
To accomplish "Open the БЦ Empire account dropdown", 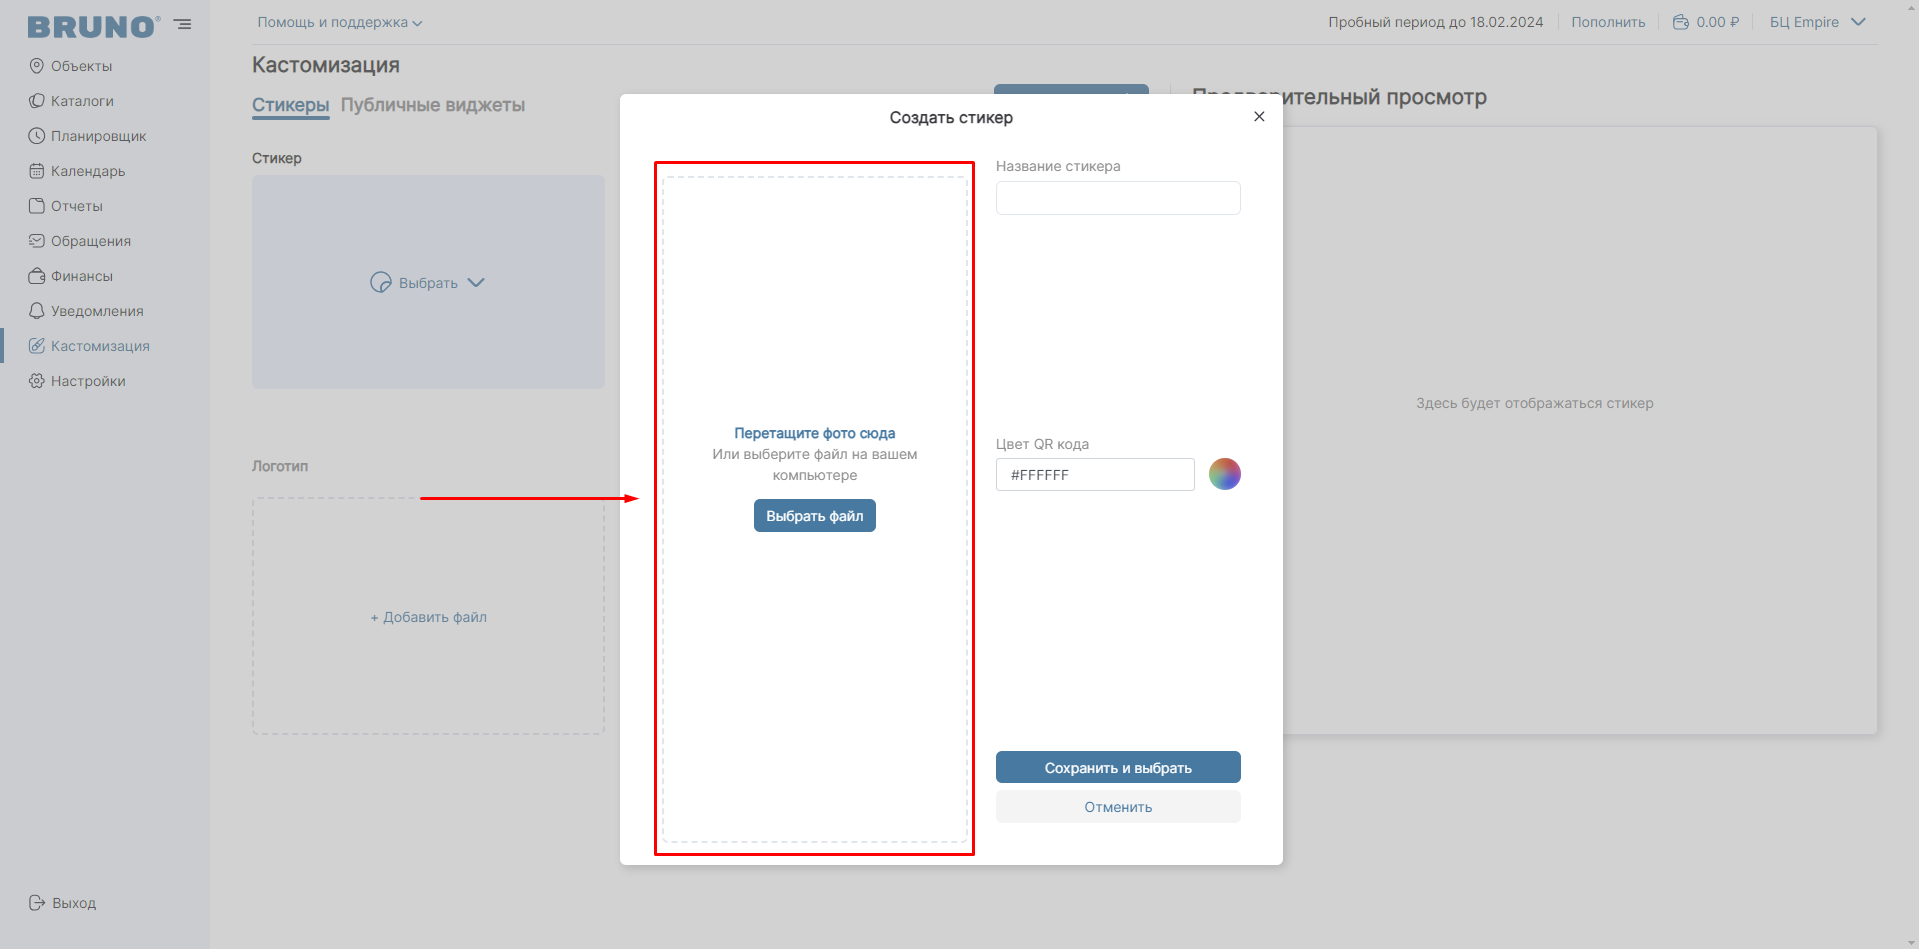I will coord(1818,22).
